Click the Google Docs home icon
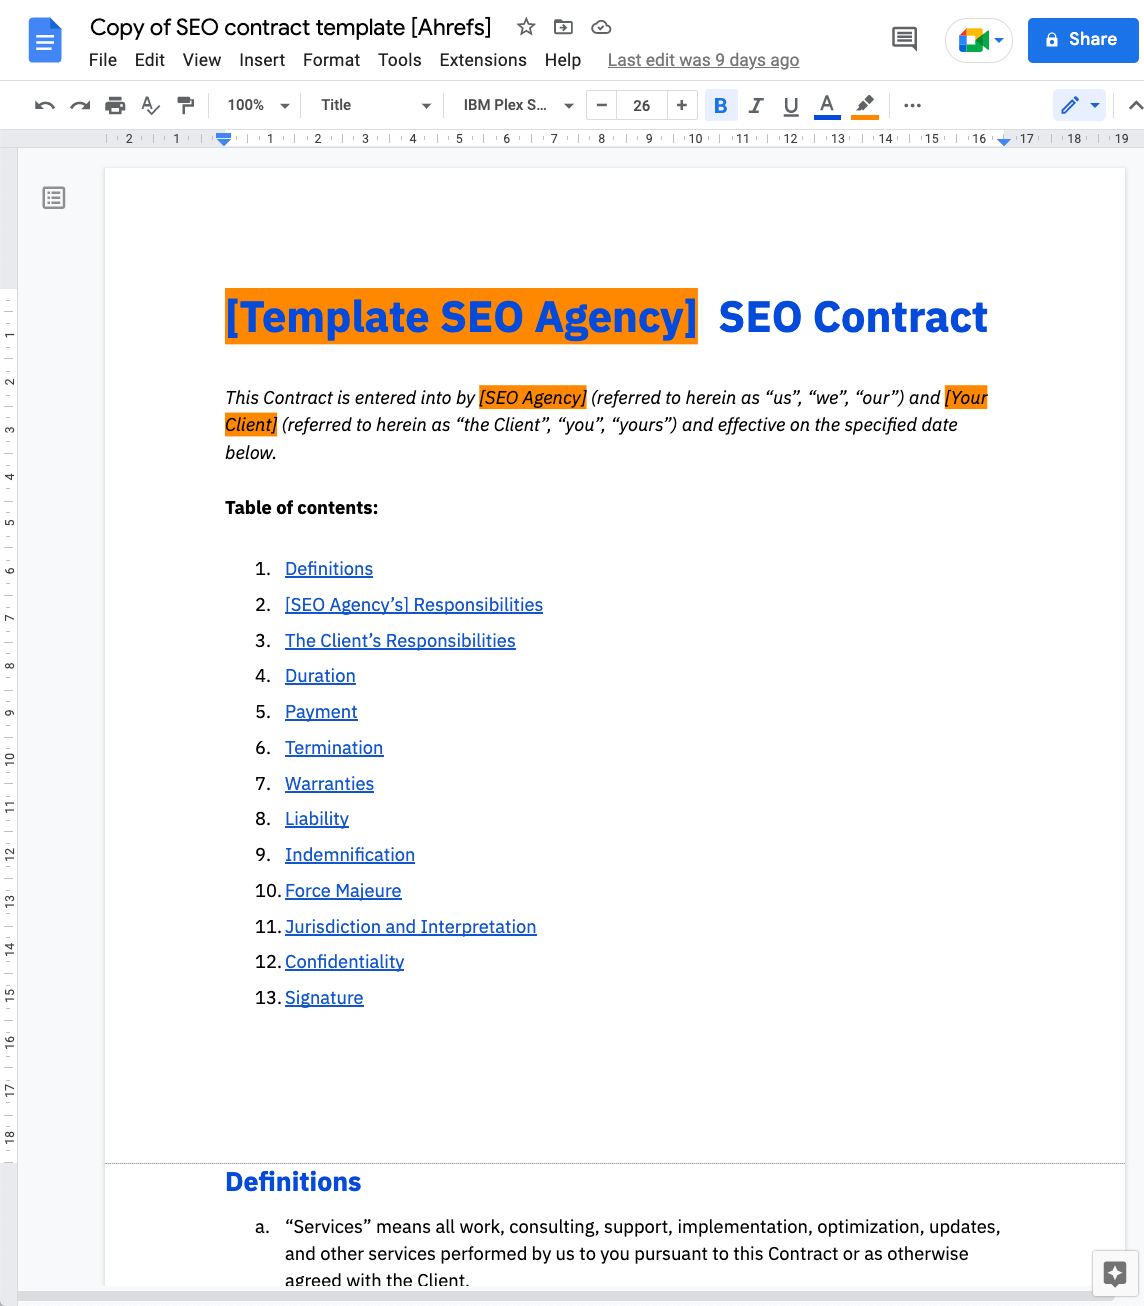Image resolution: width=1144 pixels, height=1306 pixels. [44, 39]
